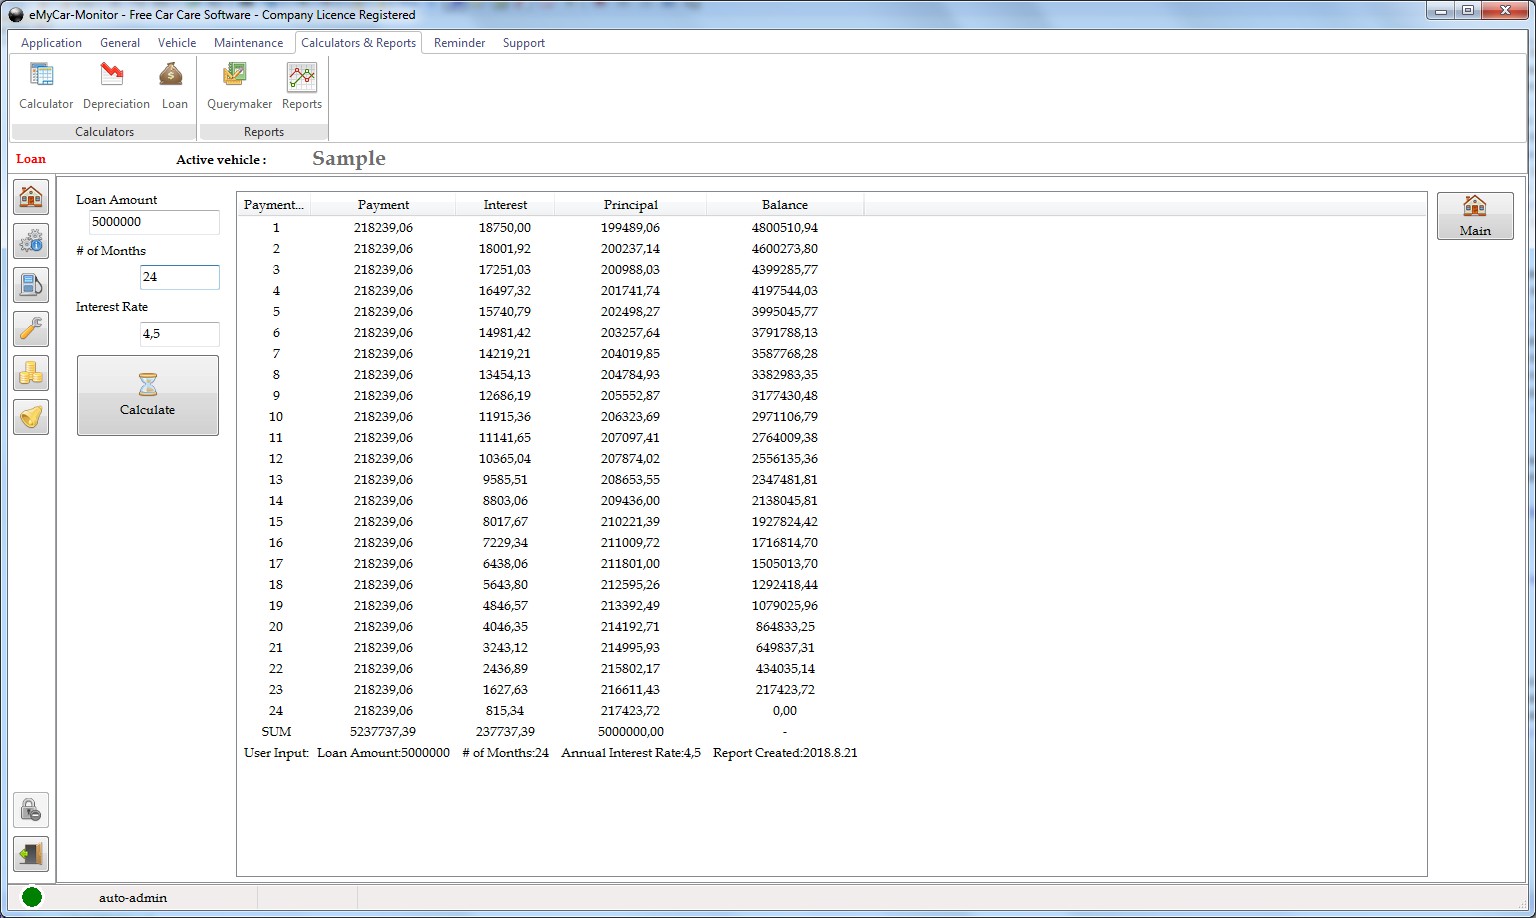Open the Depreciation calculator
Screen dimensions: 1536x918
(116, 86)
